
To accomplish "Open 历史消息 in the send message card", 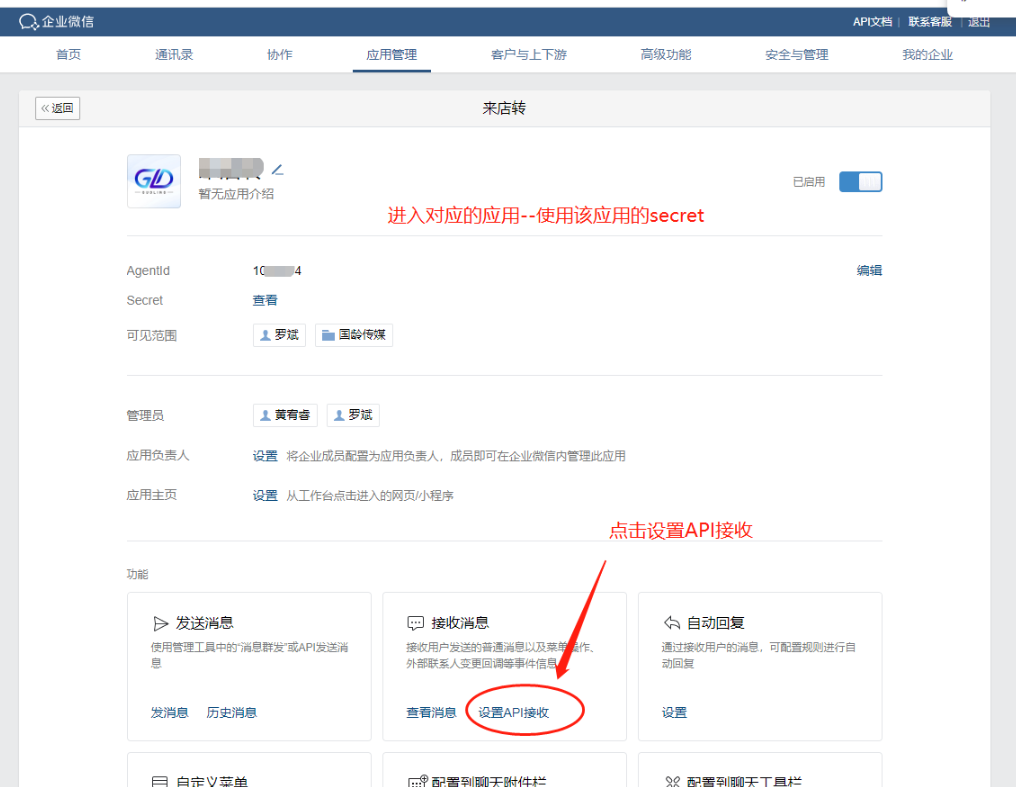I will click(x=231, y=712).
